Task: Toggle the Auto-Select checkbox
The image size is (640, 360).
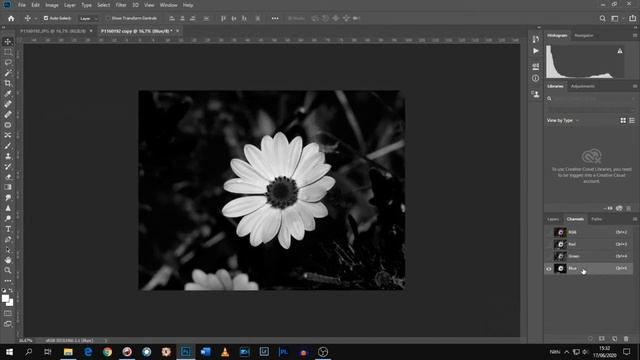Action: click(46, 18)
